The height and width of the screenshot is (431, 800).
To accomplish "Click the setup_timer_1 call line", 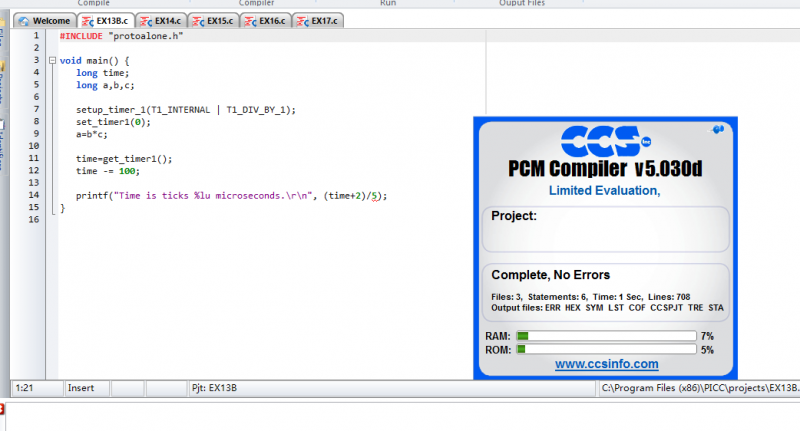I will point(186,110).
